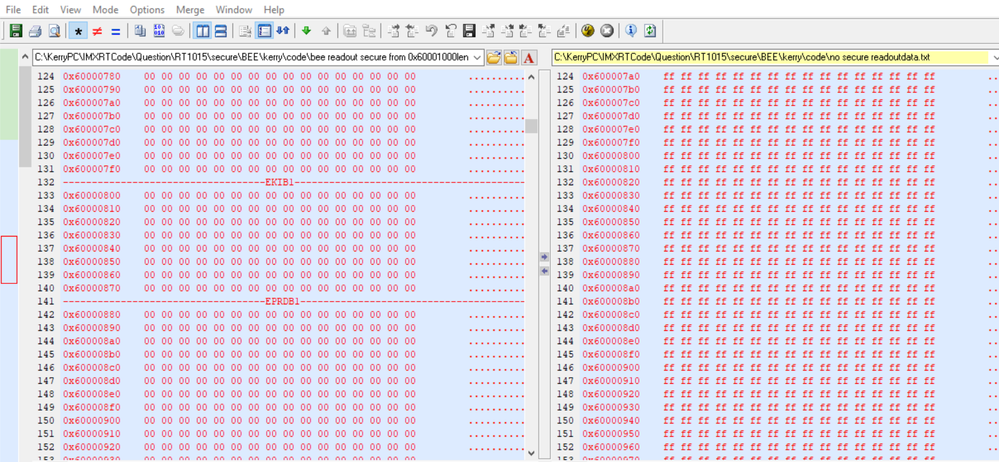Expand the right file path dropdown

pyautogui.click(x=994, y=57)
